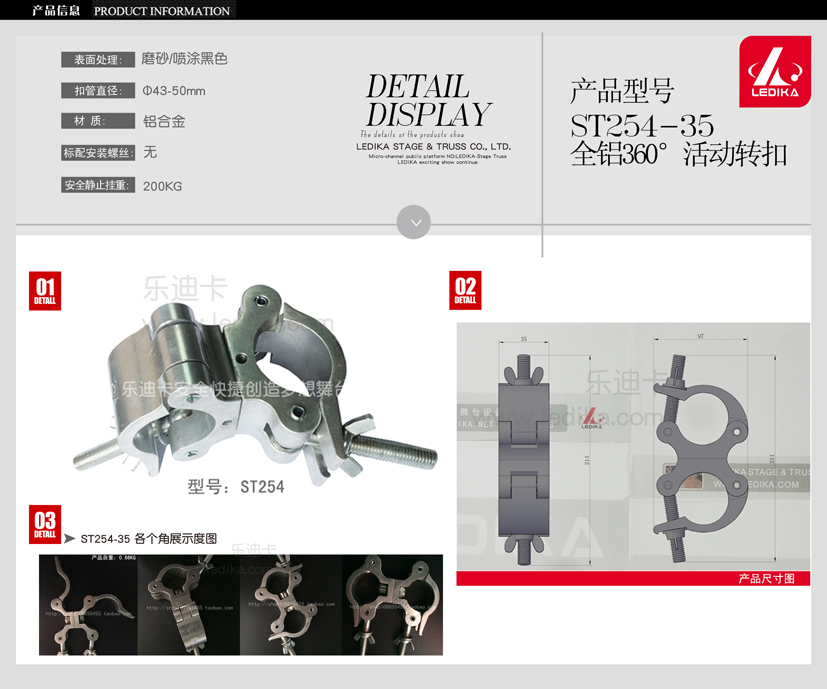
Task: Click the '产品型号' heading
Action: click(622, 91)
